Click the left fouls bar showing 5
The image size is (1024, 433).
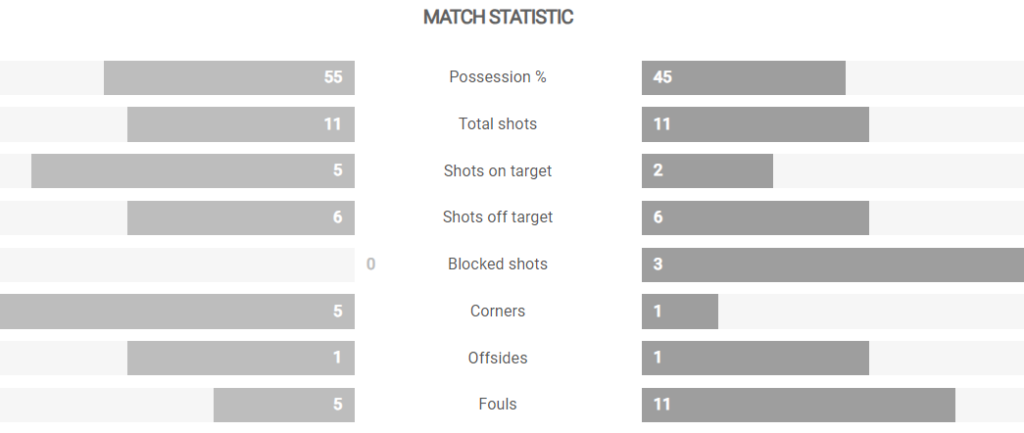[284, 405]
